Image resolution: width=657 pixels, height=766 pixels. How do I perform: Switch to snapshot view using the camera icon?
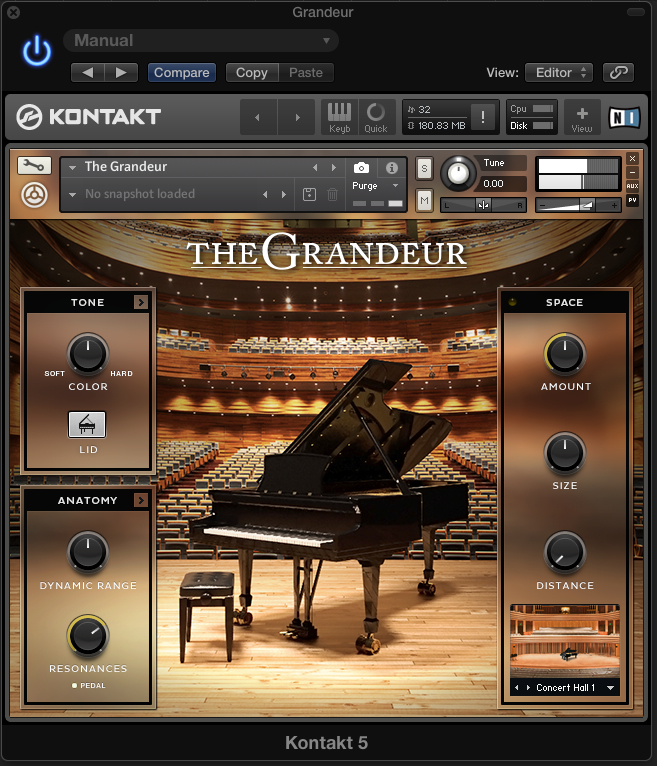(361, 168)
